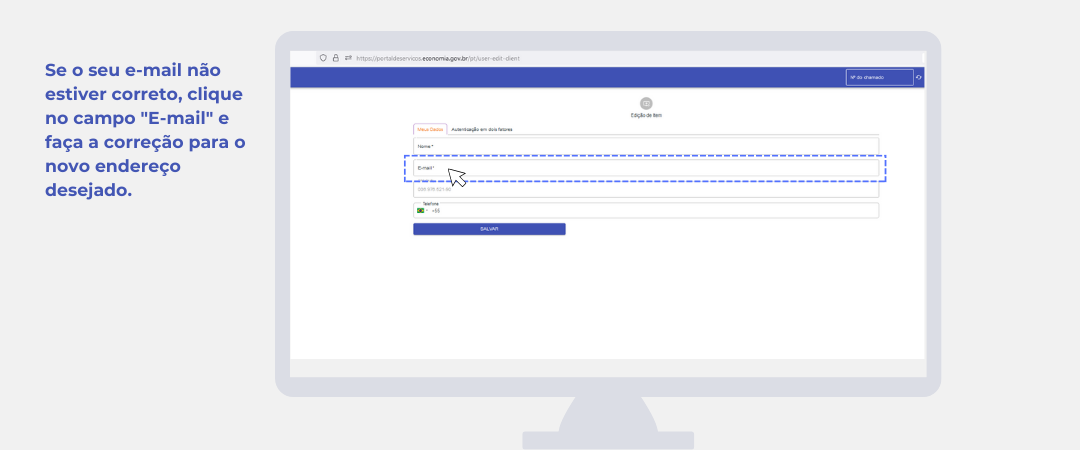This screenshot has width=1080, height=450.
Task: Click the refresh icon beside Nº do chamado
Action: pos(919,77)
